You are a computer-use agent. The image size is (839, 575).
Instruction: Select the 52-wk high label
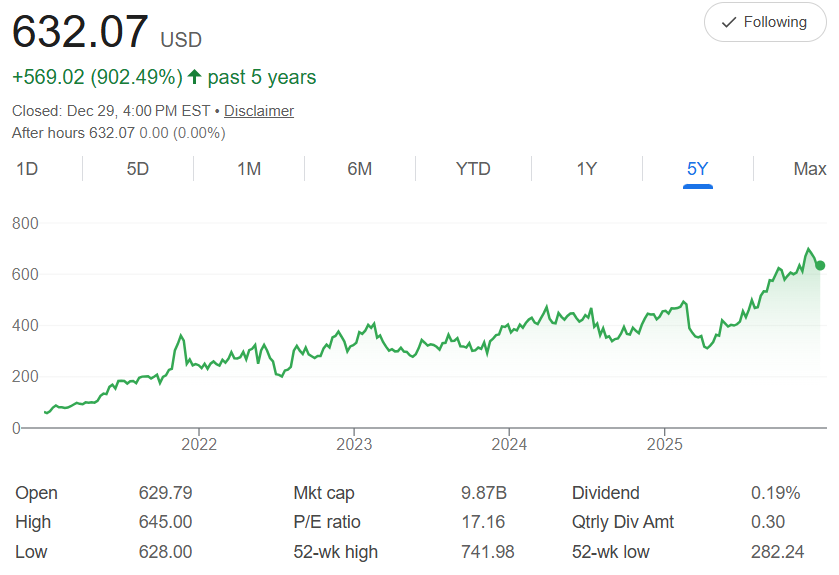click(335, 551)
